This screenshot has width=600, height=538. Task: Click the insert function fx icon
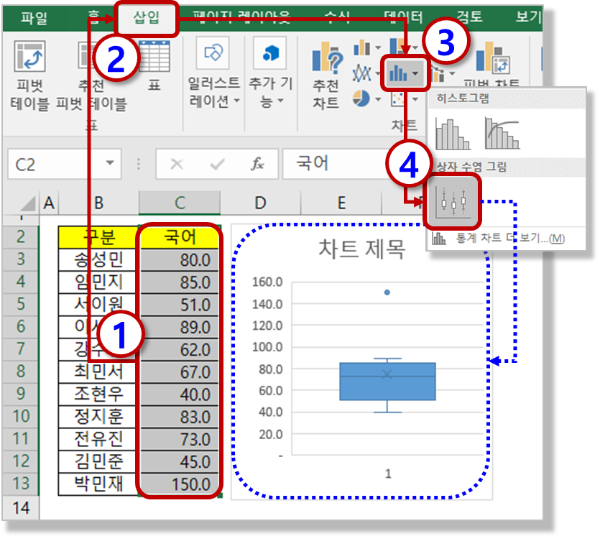click(258, 164)
